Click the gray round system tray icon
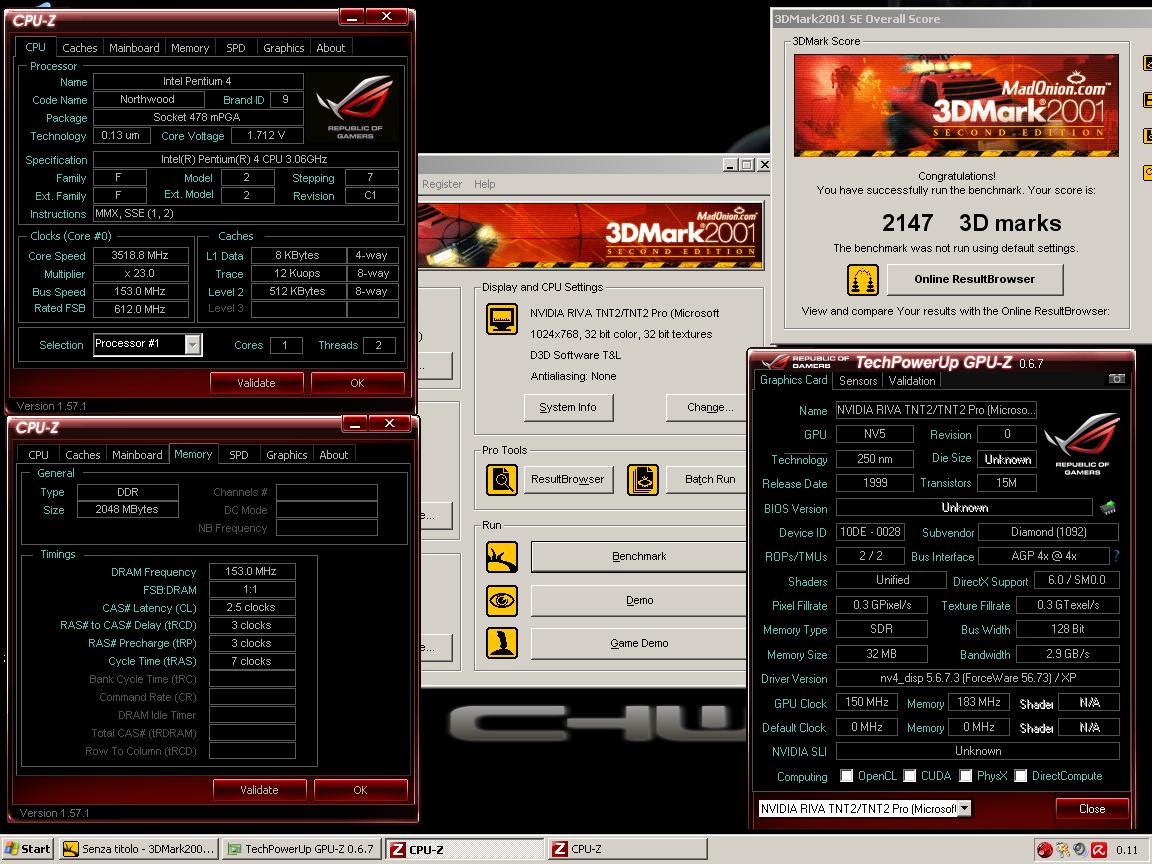Image resolution: width=1152 pixels, height=864 pixels. pos(1080,849)
